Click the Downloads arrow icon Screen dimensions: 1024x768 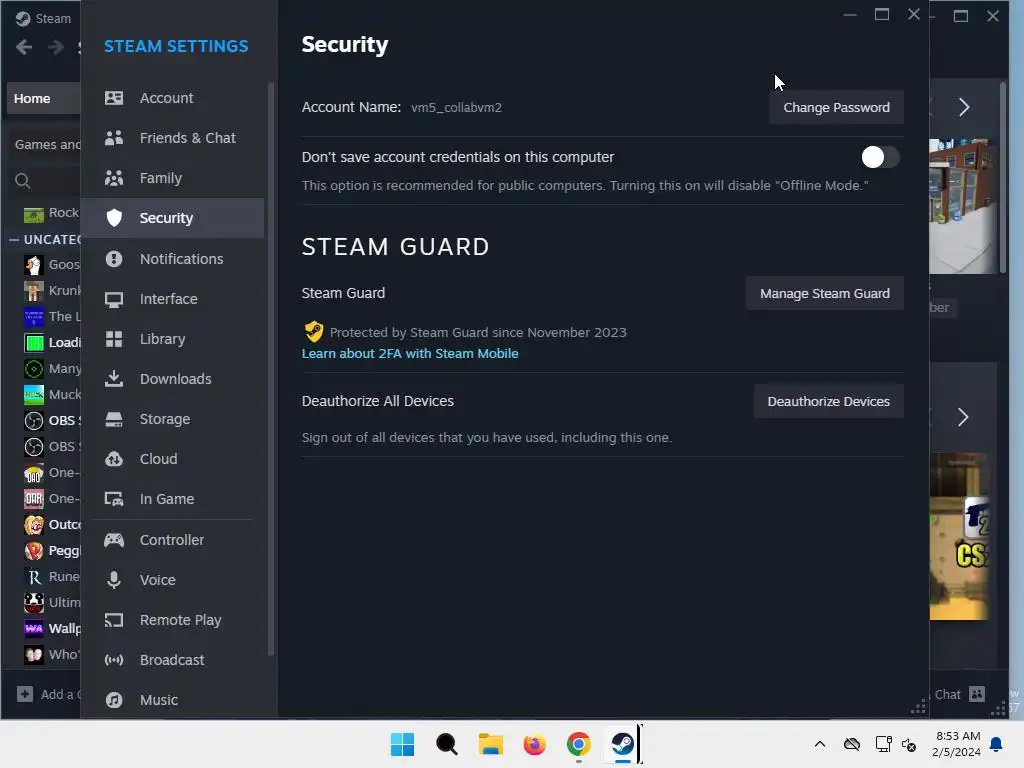(x=114, y=379)
